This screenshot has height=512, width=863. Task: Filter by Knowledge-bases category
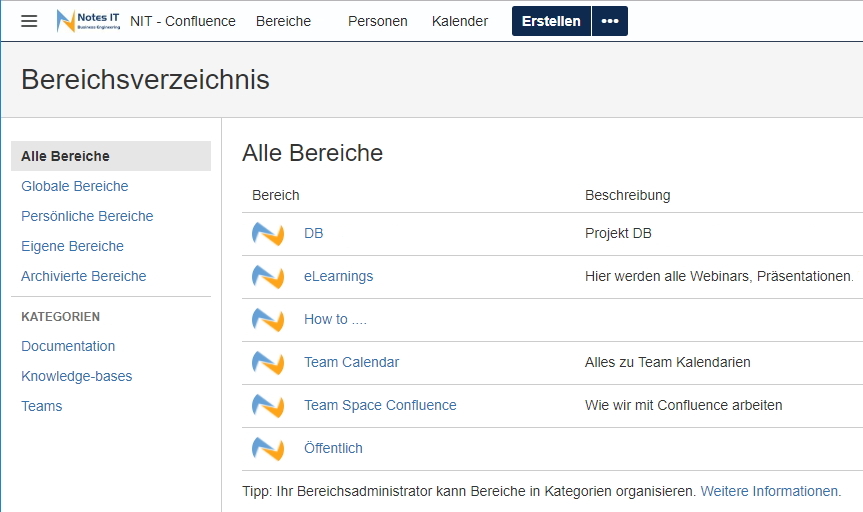pyautogui.click(x=77, y=376)
